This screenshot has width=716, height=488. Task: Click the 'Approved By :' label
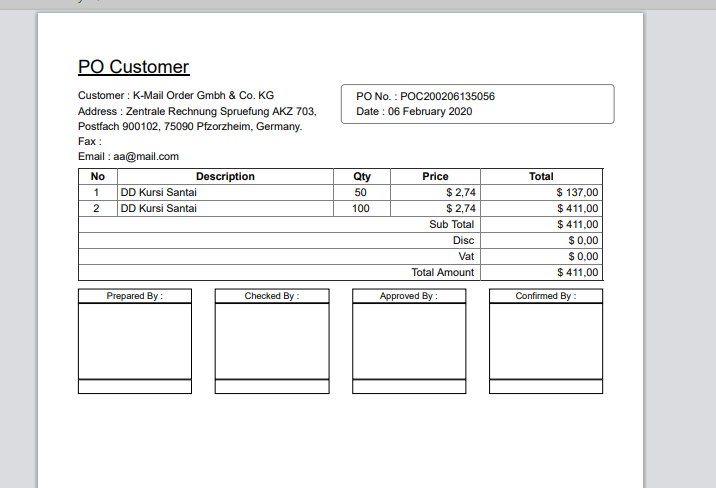pyautogui.click(x=409, y=296)
